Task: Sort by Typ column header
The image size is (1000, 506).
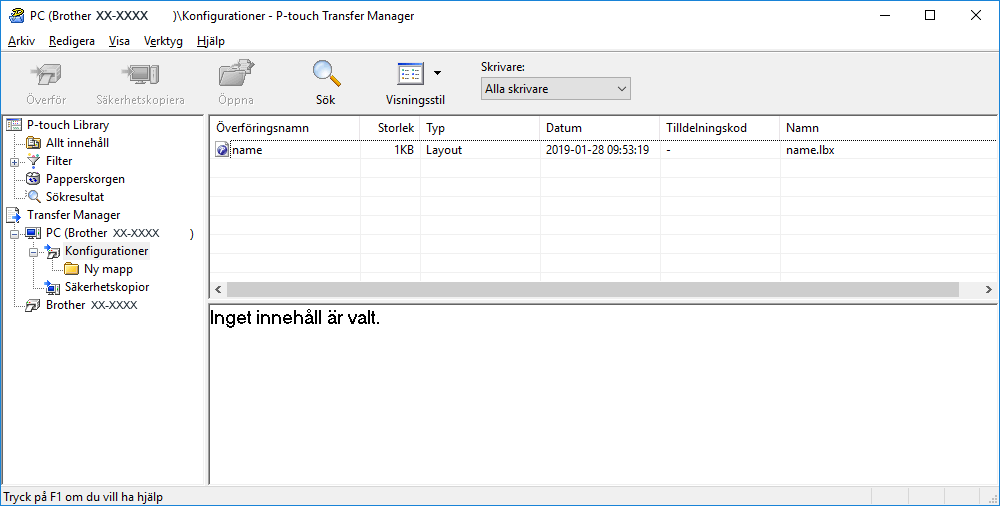Action: point(480,128)
